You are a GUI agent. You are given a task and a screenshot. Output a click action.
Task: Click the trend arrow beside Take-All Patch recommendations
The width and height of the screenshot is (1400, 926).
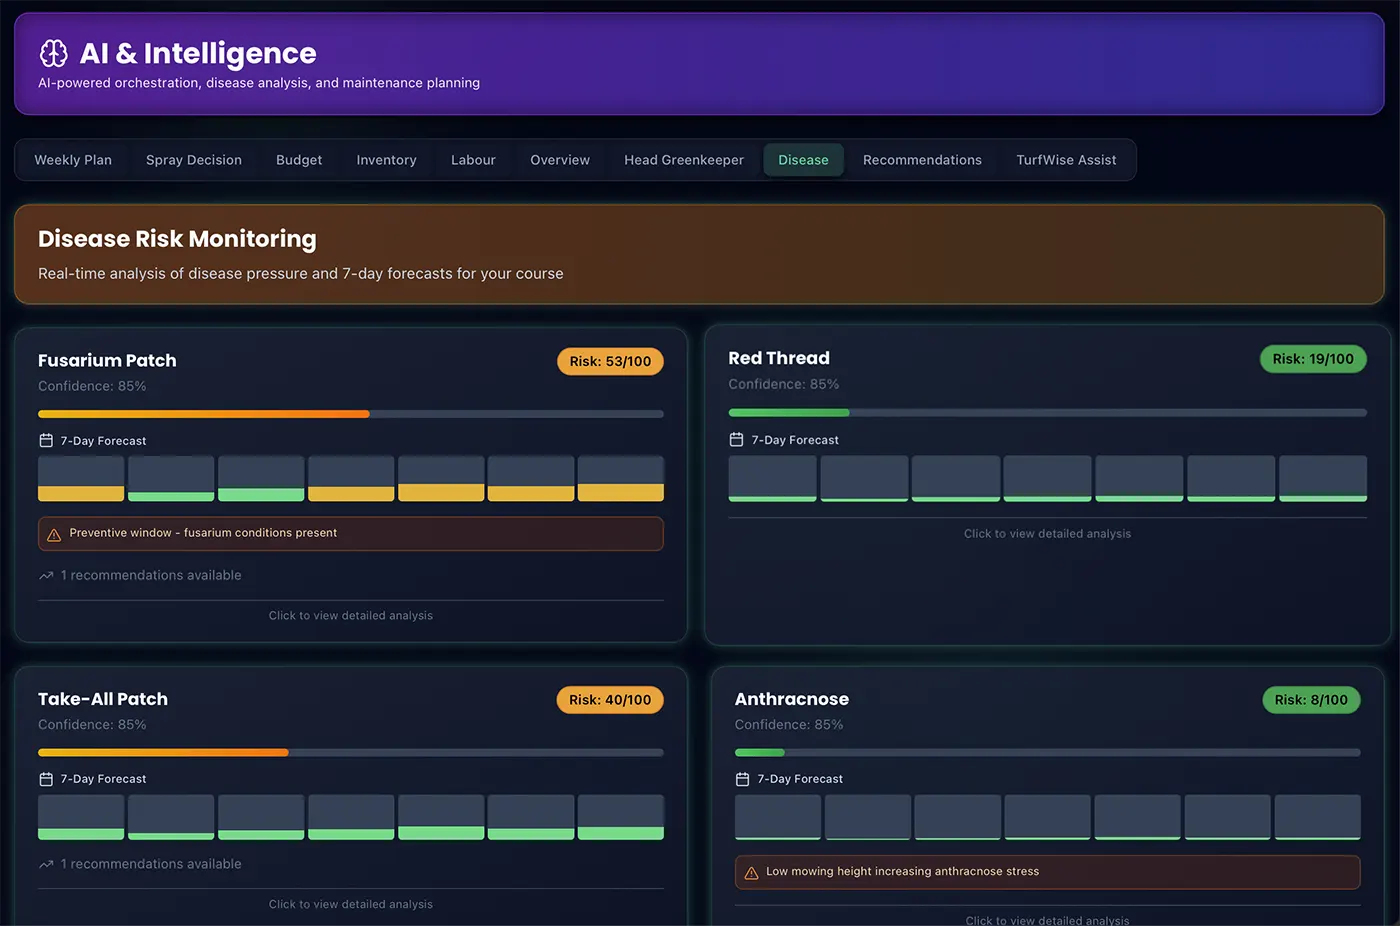[44, 863]
